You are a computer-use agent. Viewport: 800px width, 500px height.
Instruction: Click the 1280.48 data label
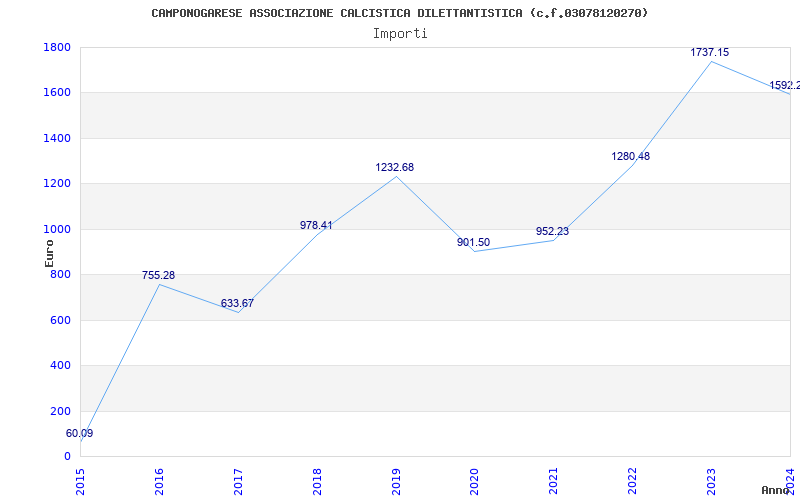click(631, 157)
